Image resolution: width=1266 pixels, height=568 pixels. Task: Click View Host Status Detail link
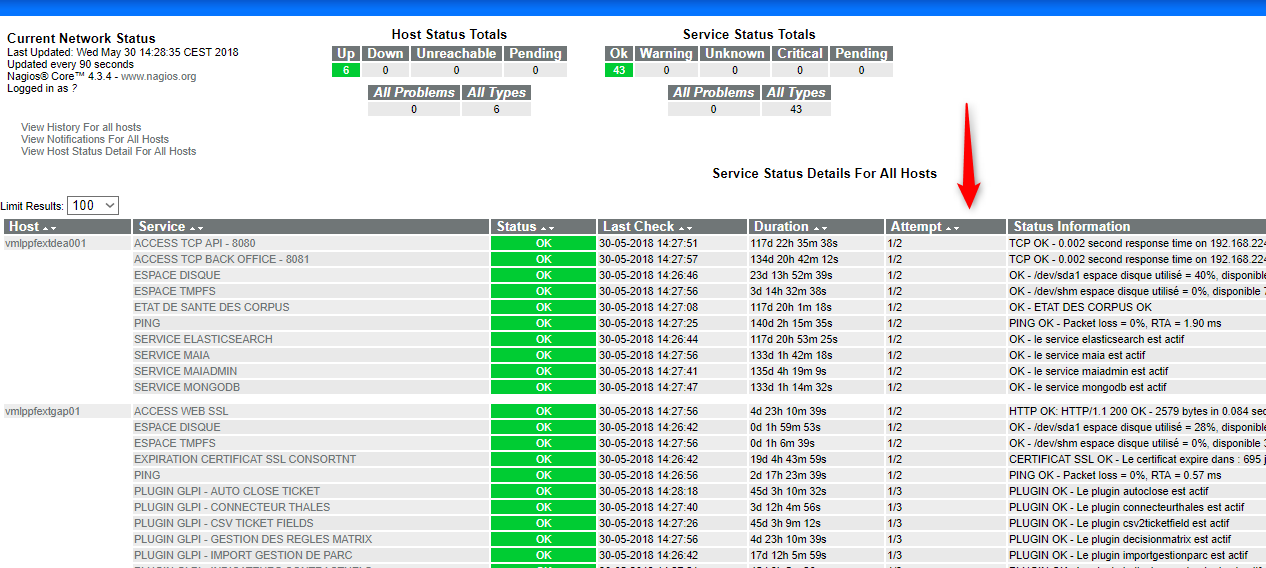point(108,152)
